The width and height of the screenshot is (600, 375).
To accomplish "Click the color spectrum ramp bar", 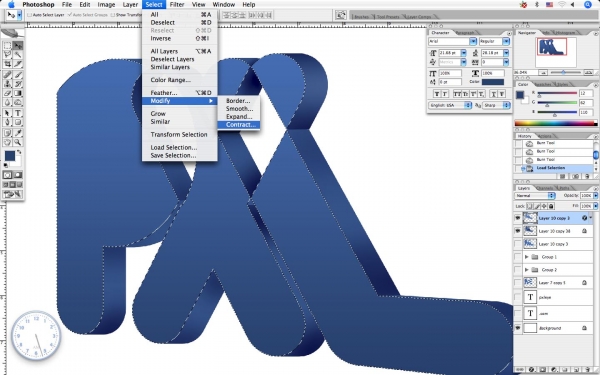I will (555, 123).
